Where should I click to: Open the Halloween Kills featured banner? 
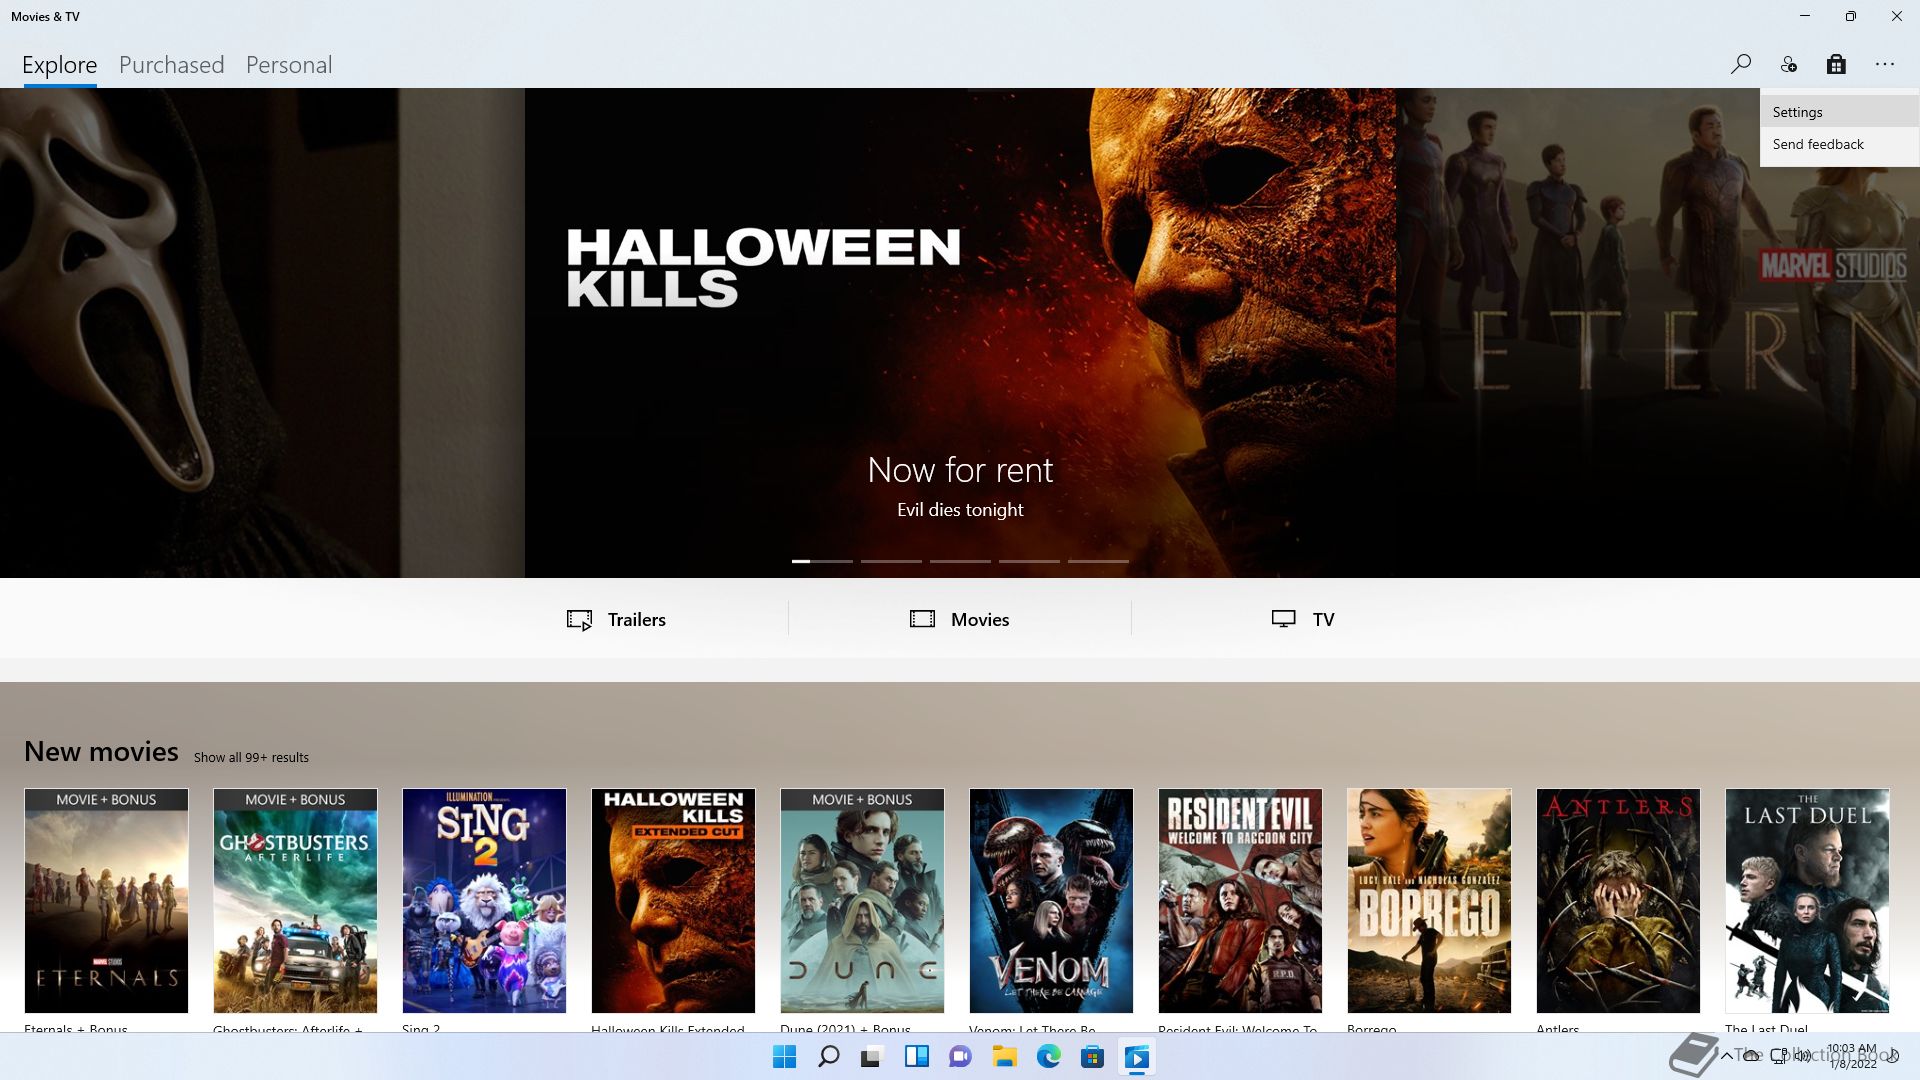(x=960, y=332)
